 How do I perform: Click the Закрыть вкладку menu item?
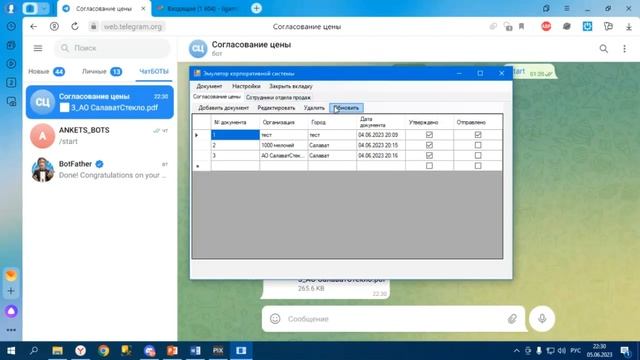[291, 86]
